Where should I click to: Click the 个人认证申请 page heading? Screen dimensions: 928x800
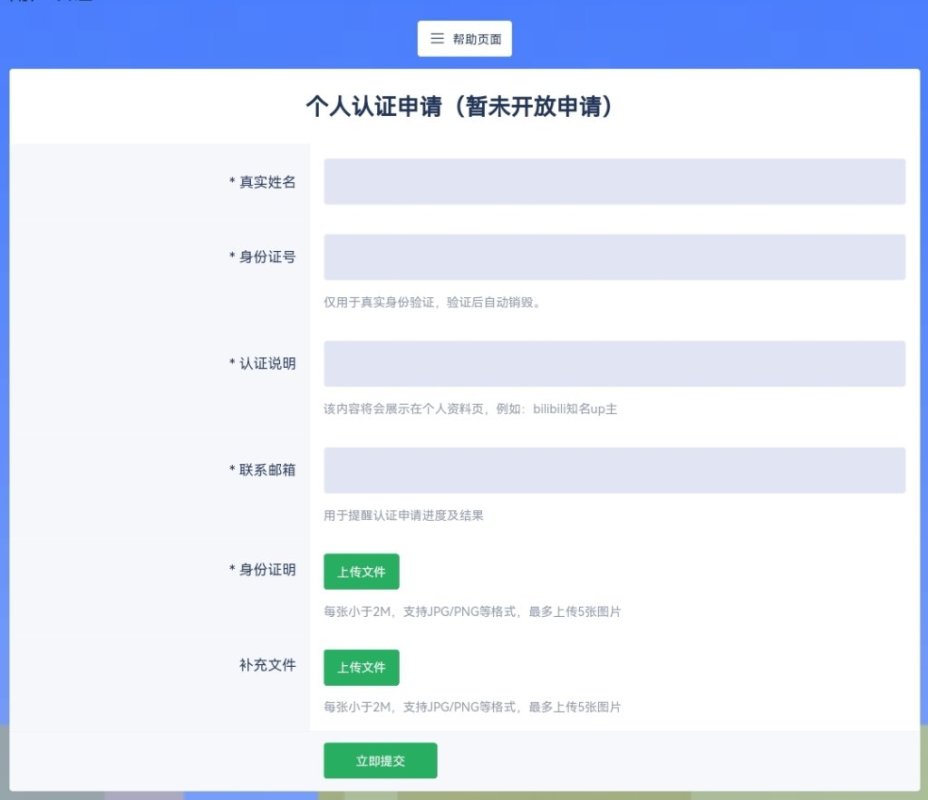coord(459,107)
